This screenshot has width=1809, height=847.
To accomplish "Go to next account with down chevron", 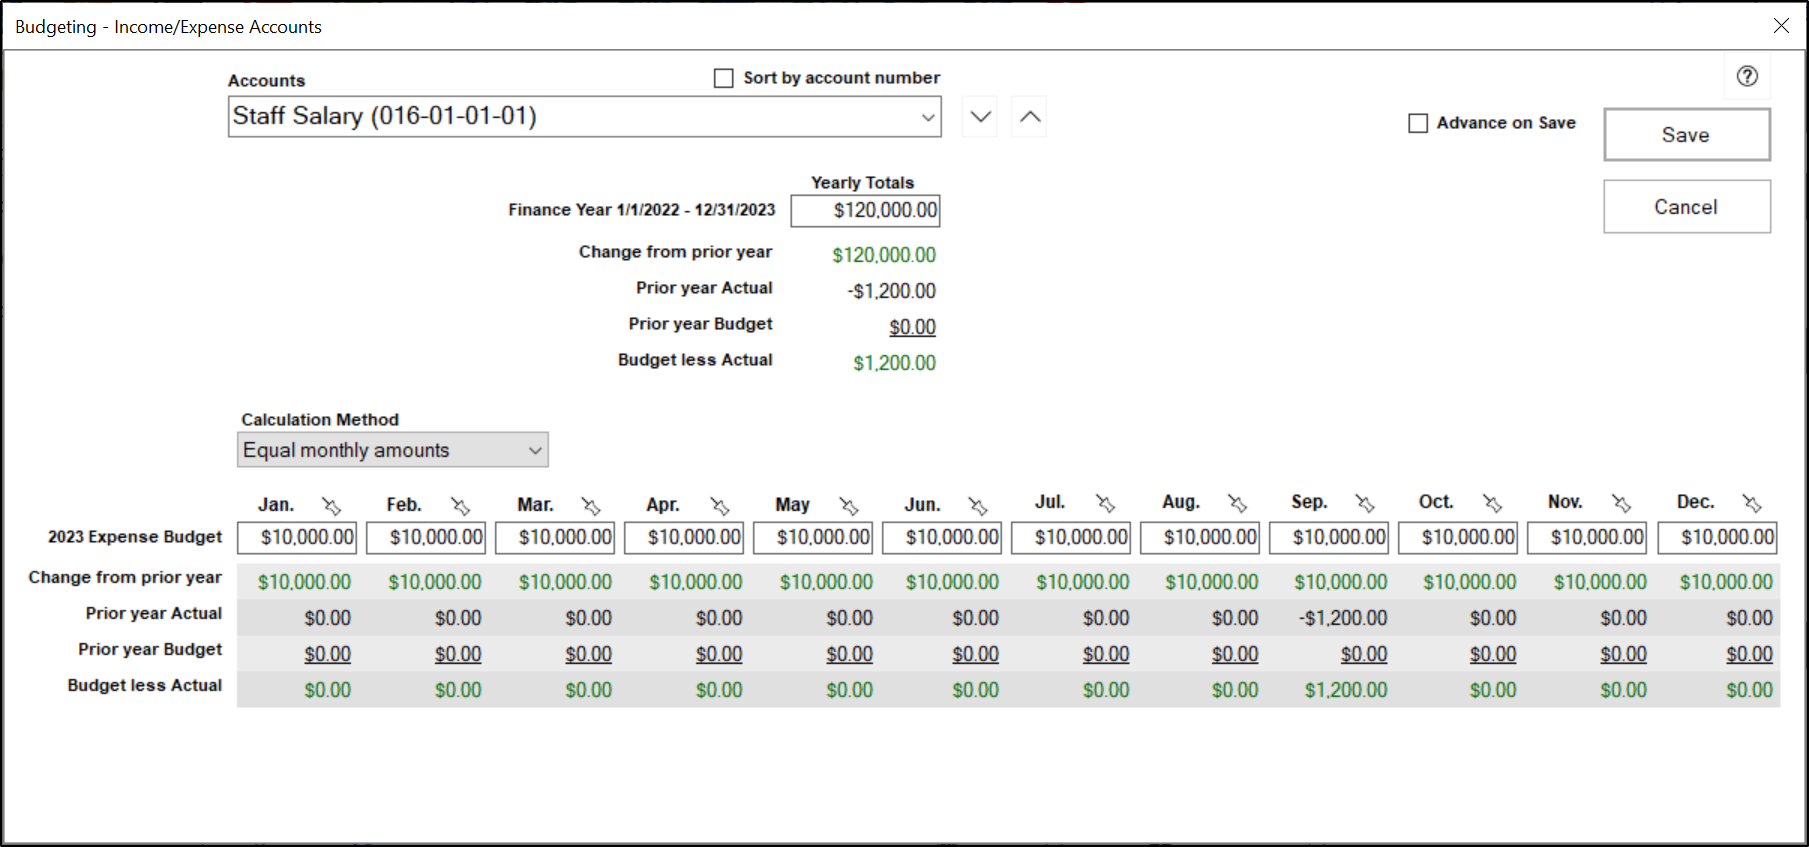I will point(981,117).
